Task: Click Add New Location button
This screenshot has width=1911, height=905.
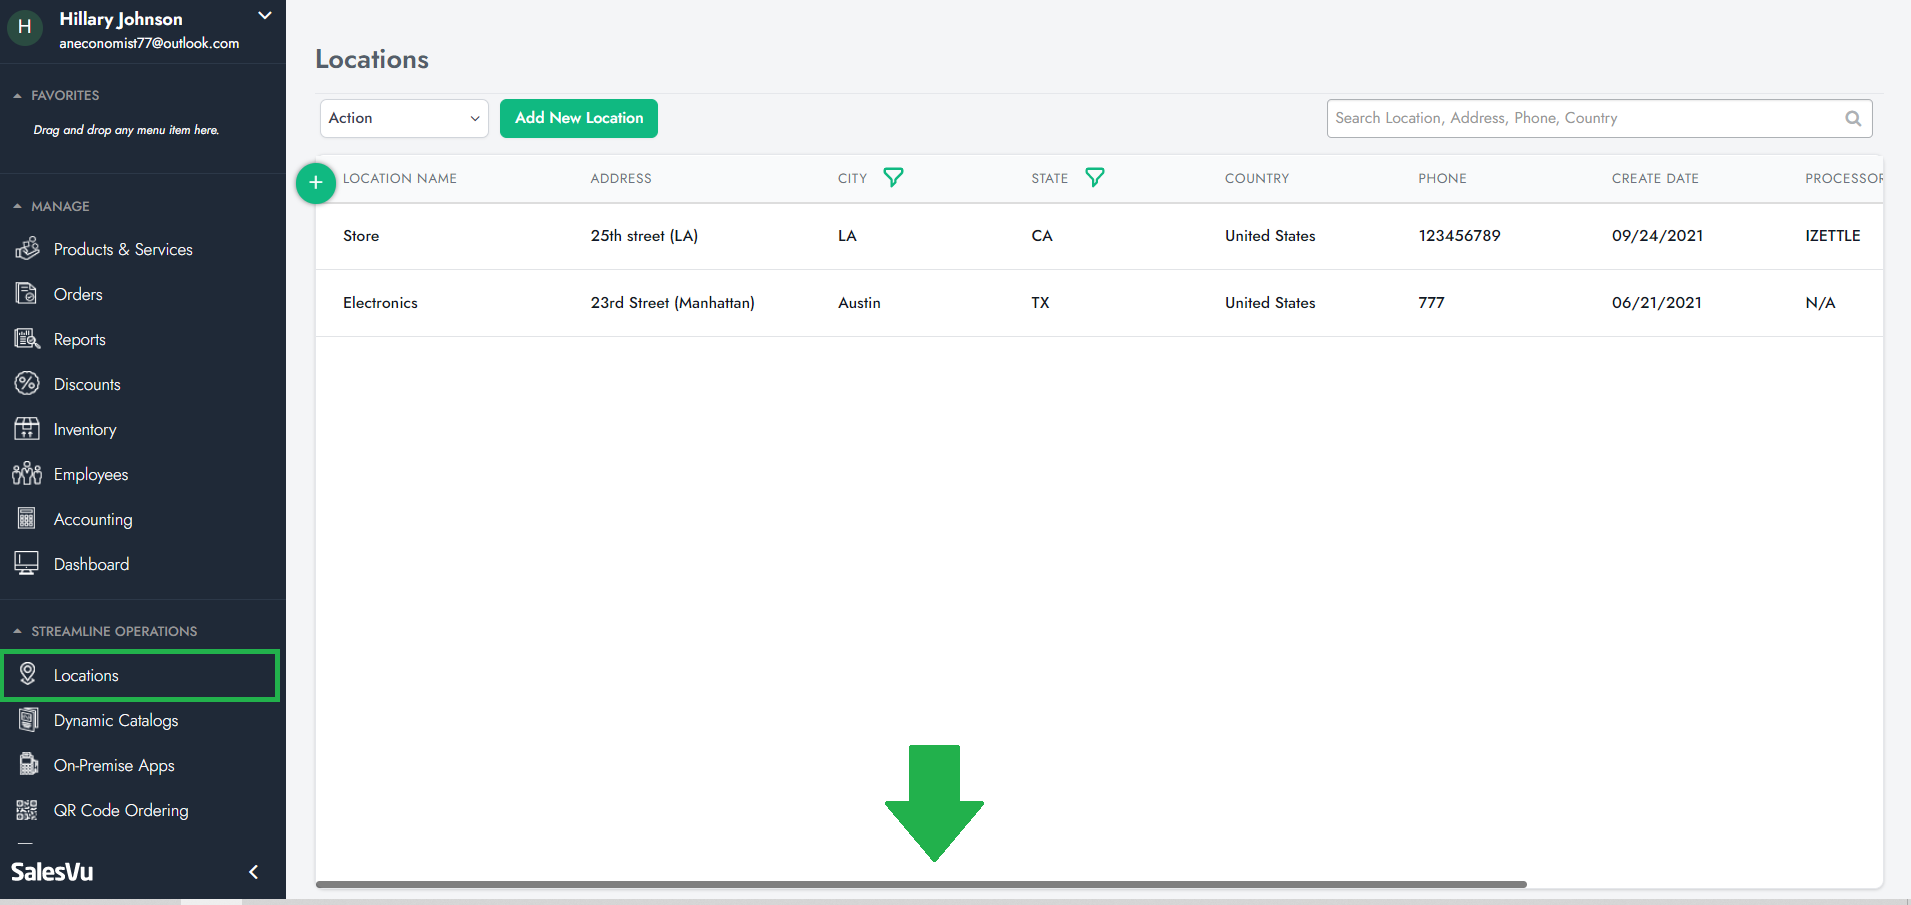Action: 579,118
